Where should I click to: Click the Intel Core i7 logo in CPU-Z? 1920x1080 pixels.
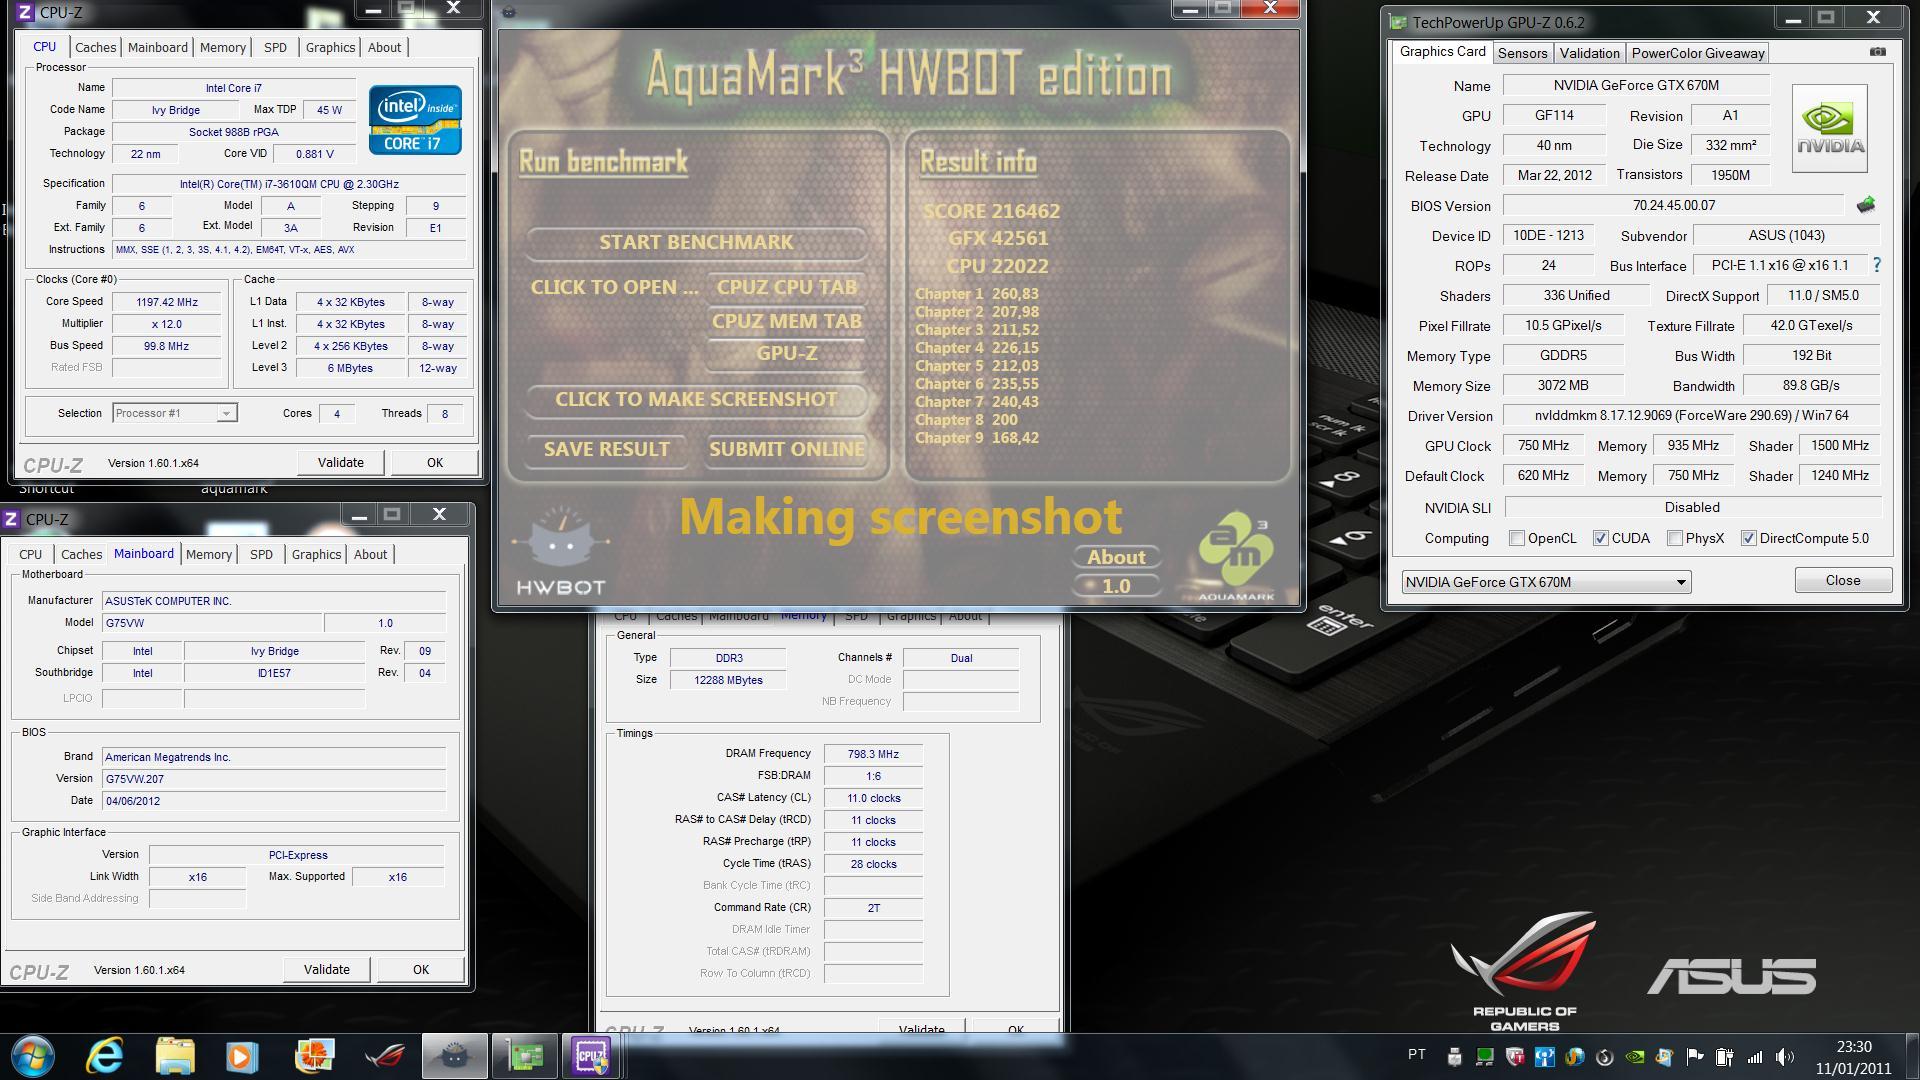tap(415, 120)
